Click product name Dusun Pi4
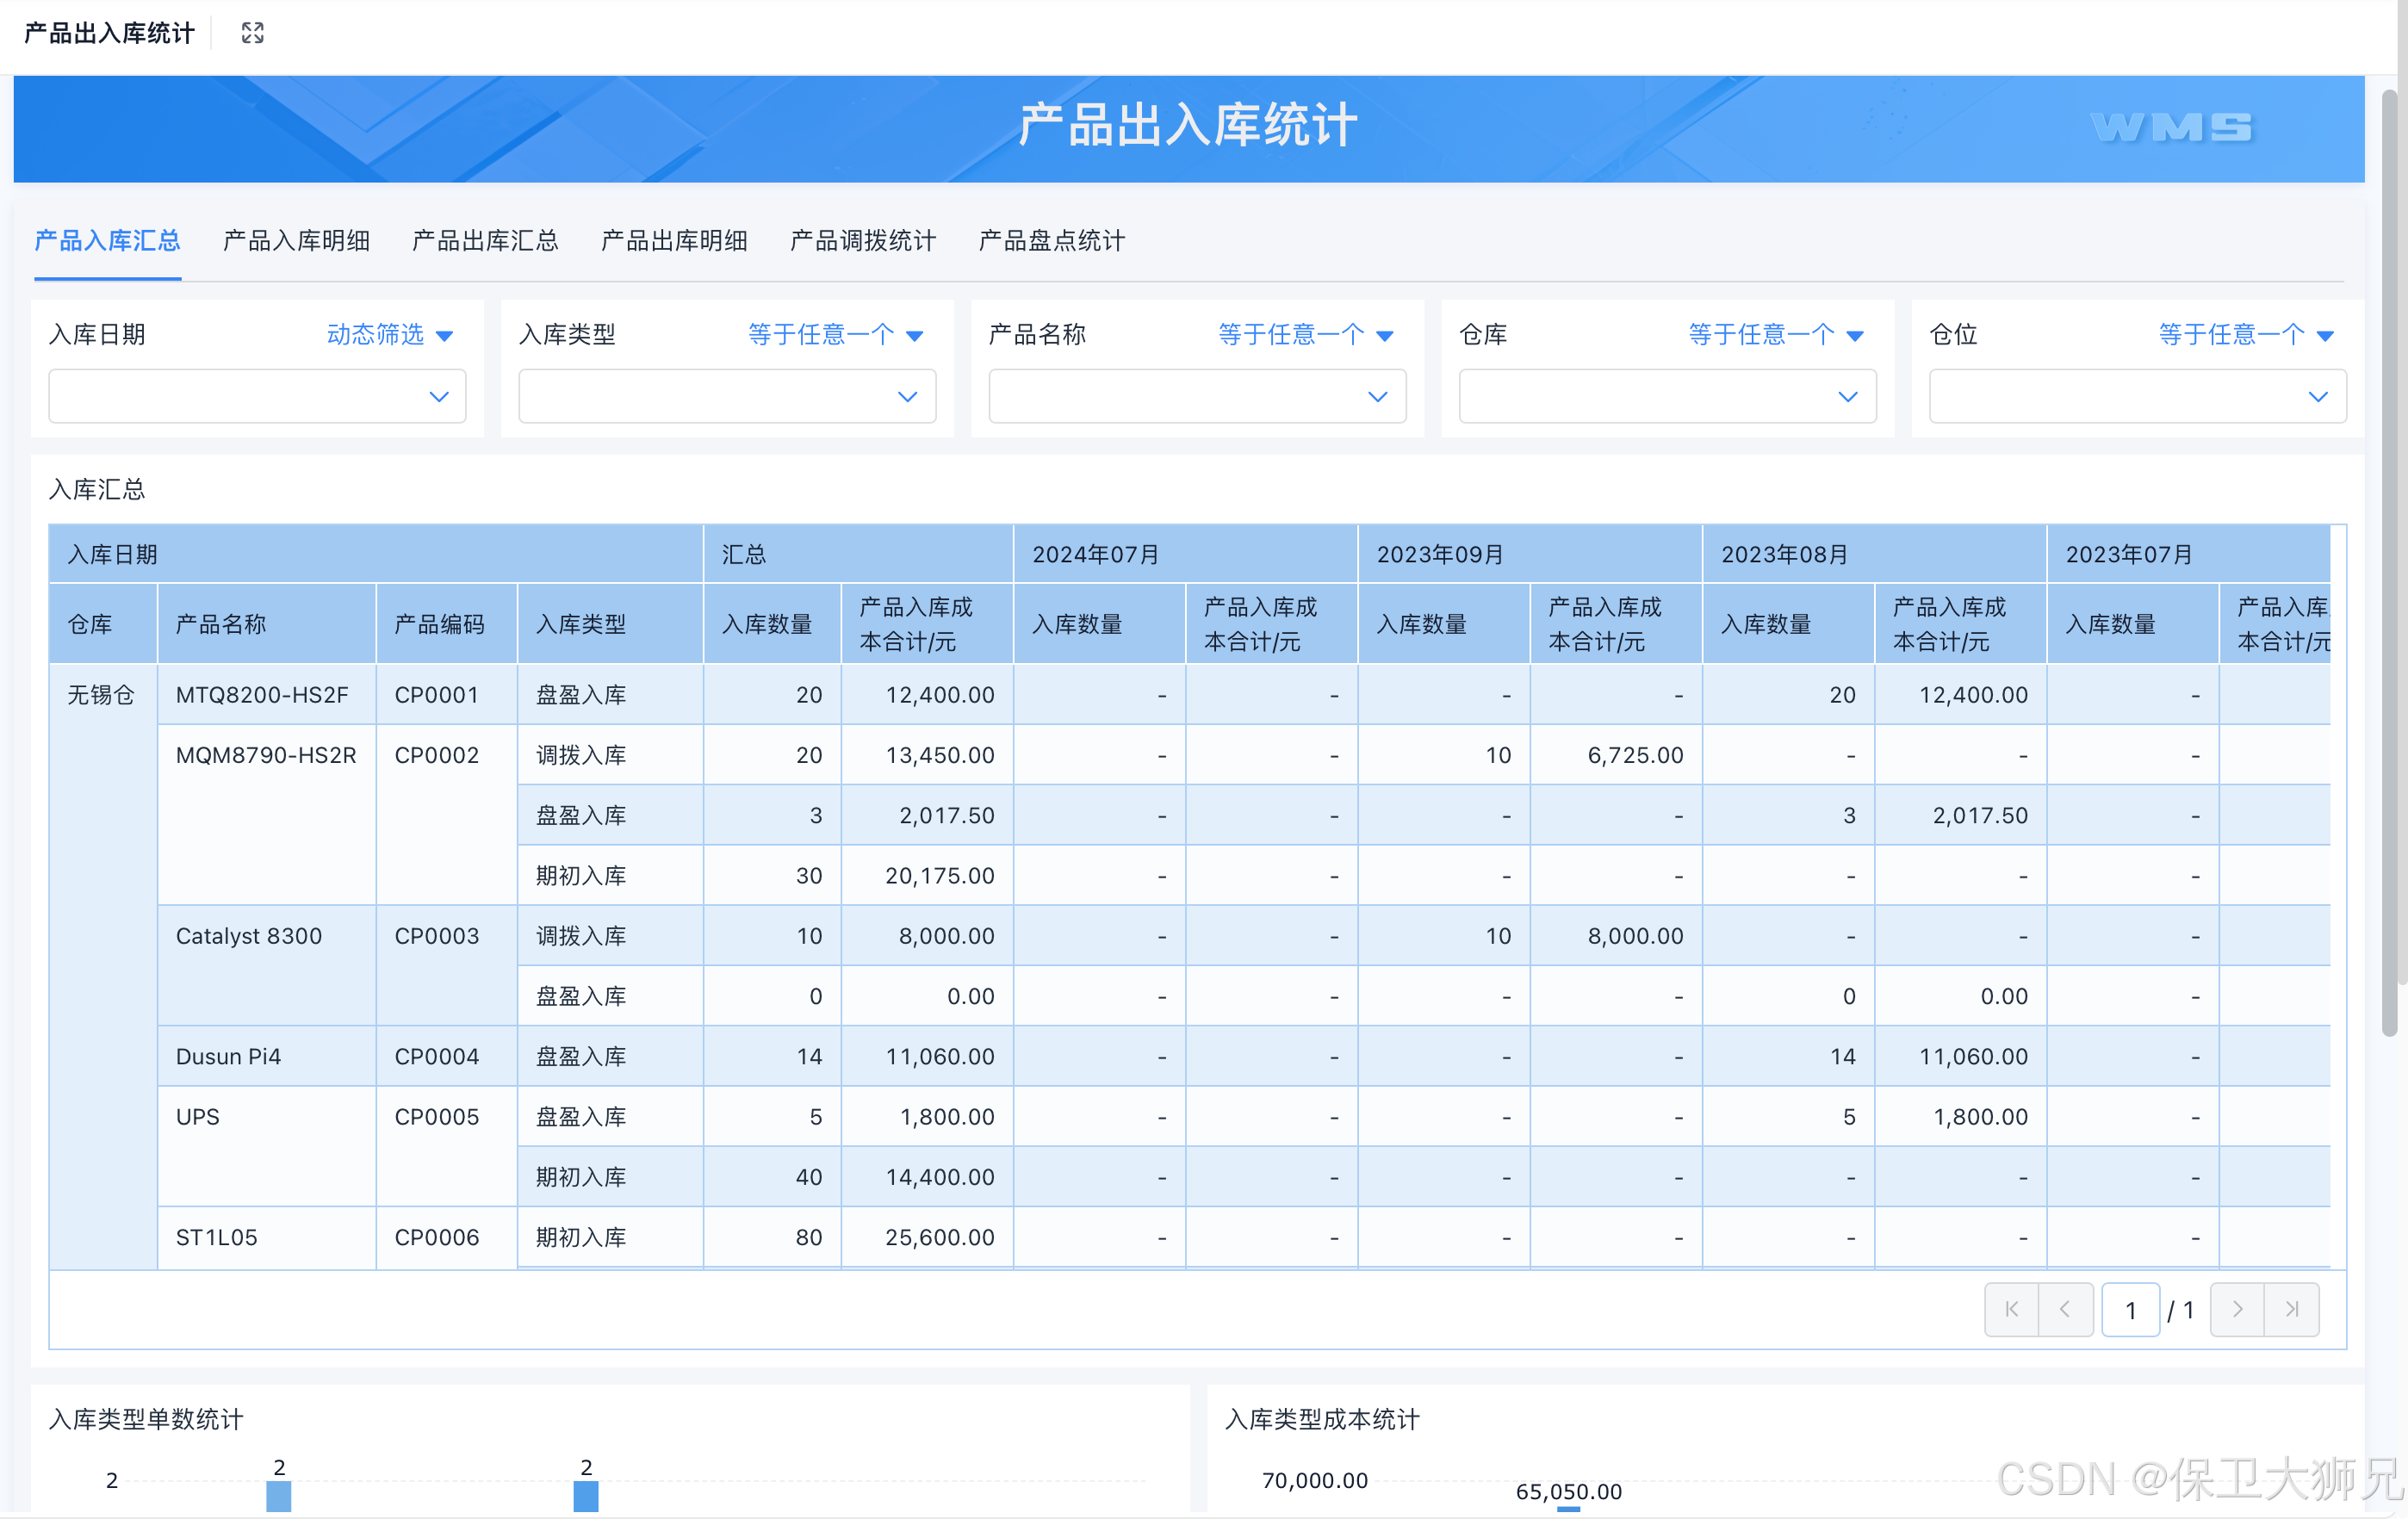The height and width of the screenshot is (1519, 2408). [228, 1057]
